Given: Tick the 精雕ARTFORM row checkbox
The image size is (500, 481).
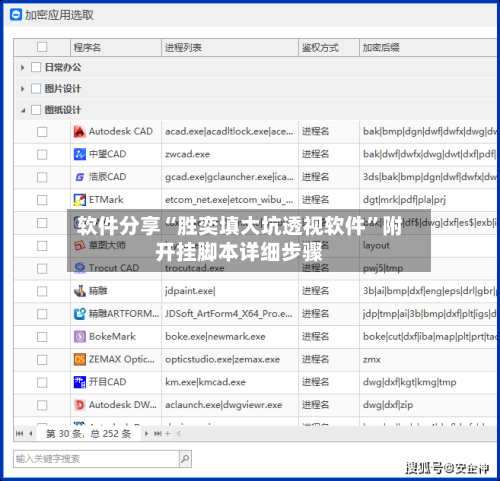Looking at the screenshot, I should point(42,314).
